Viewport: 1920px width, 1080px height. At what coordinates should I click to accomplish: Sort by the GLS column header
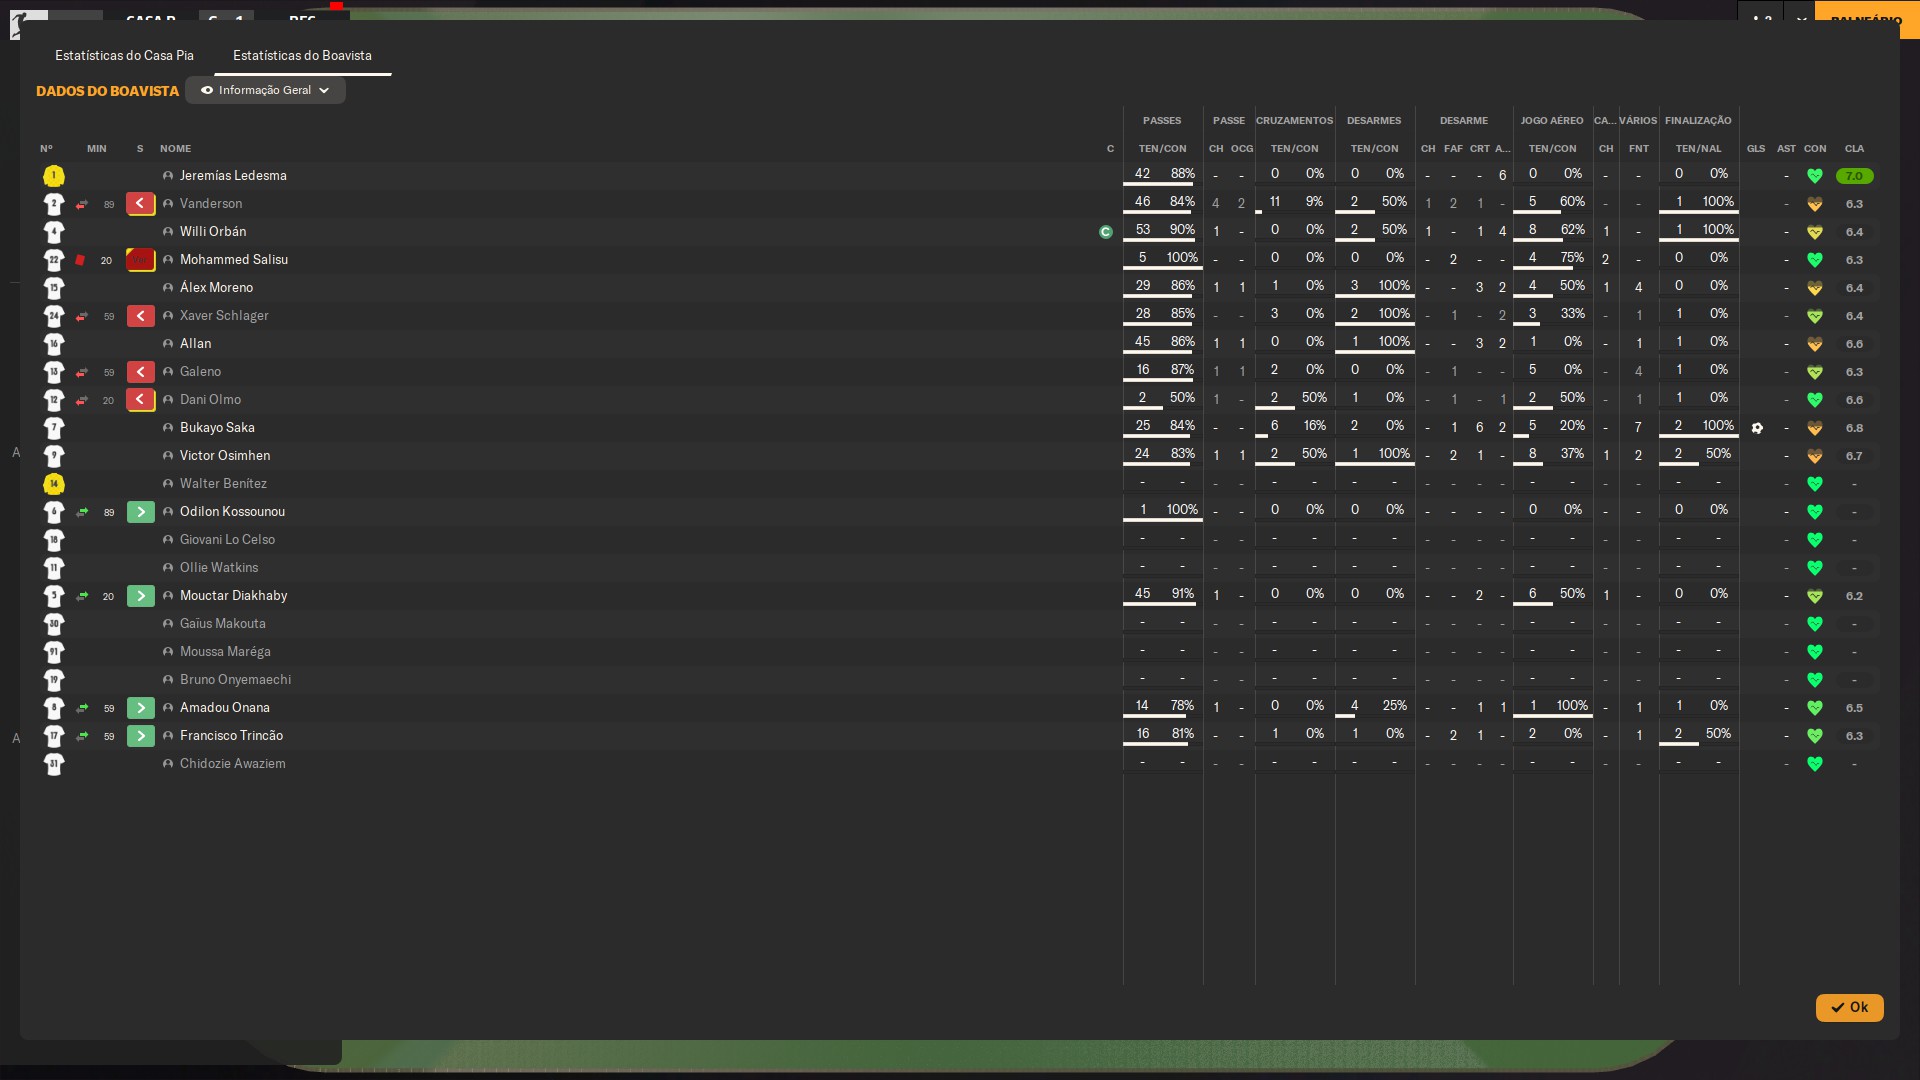coord(1756,149)
